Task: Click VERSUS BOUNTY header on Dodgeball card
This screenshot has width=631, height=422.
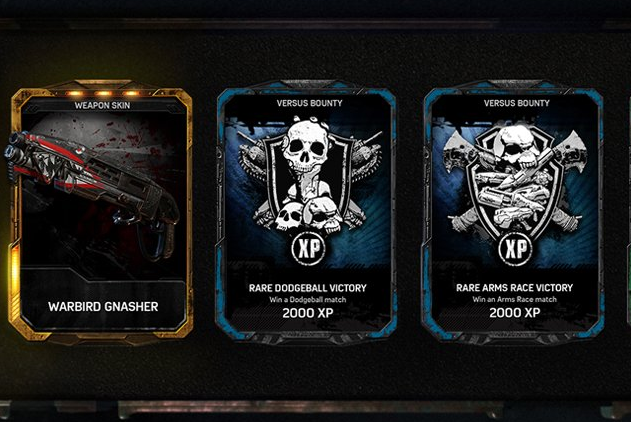Action: click(x=309, y=103)
